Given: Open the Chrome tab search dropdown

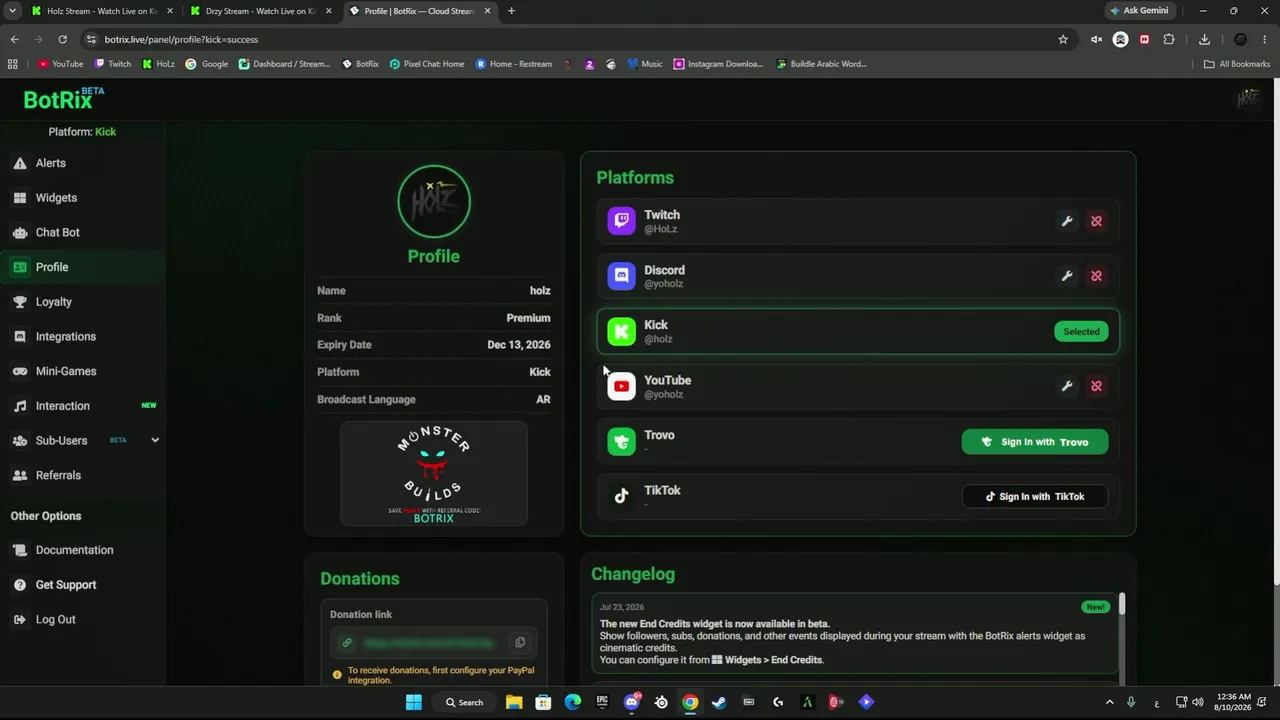Looking at the screenshot, I should point(12,11).
